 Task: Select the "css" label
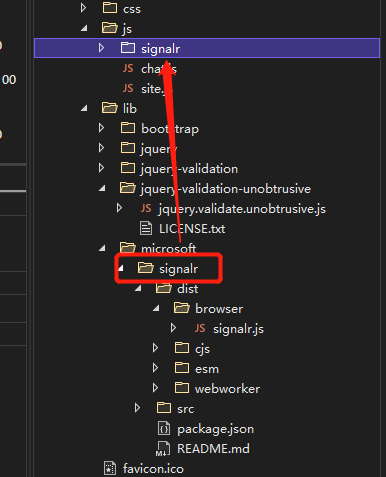point(132,9)
